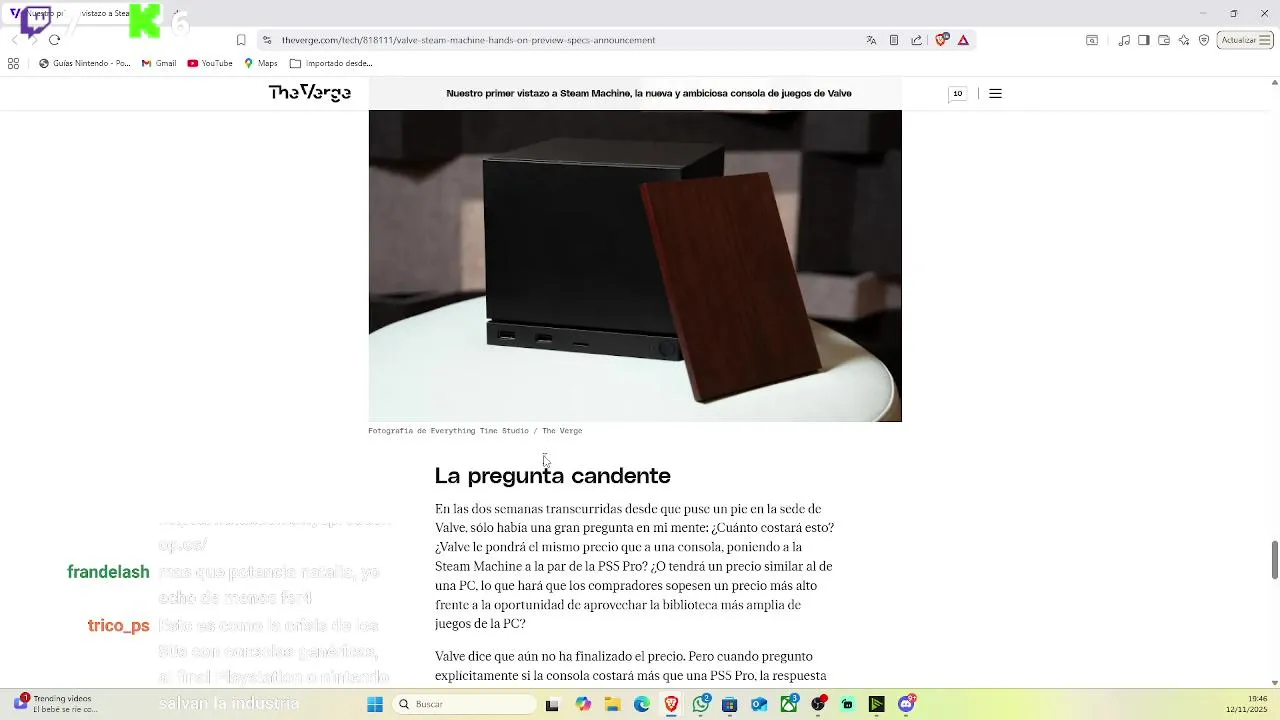Open The Verge hamburger menu
1280x720 pixels.
tap(995, 93)
